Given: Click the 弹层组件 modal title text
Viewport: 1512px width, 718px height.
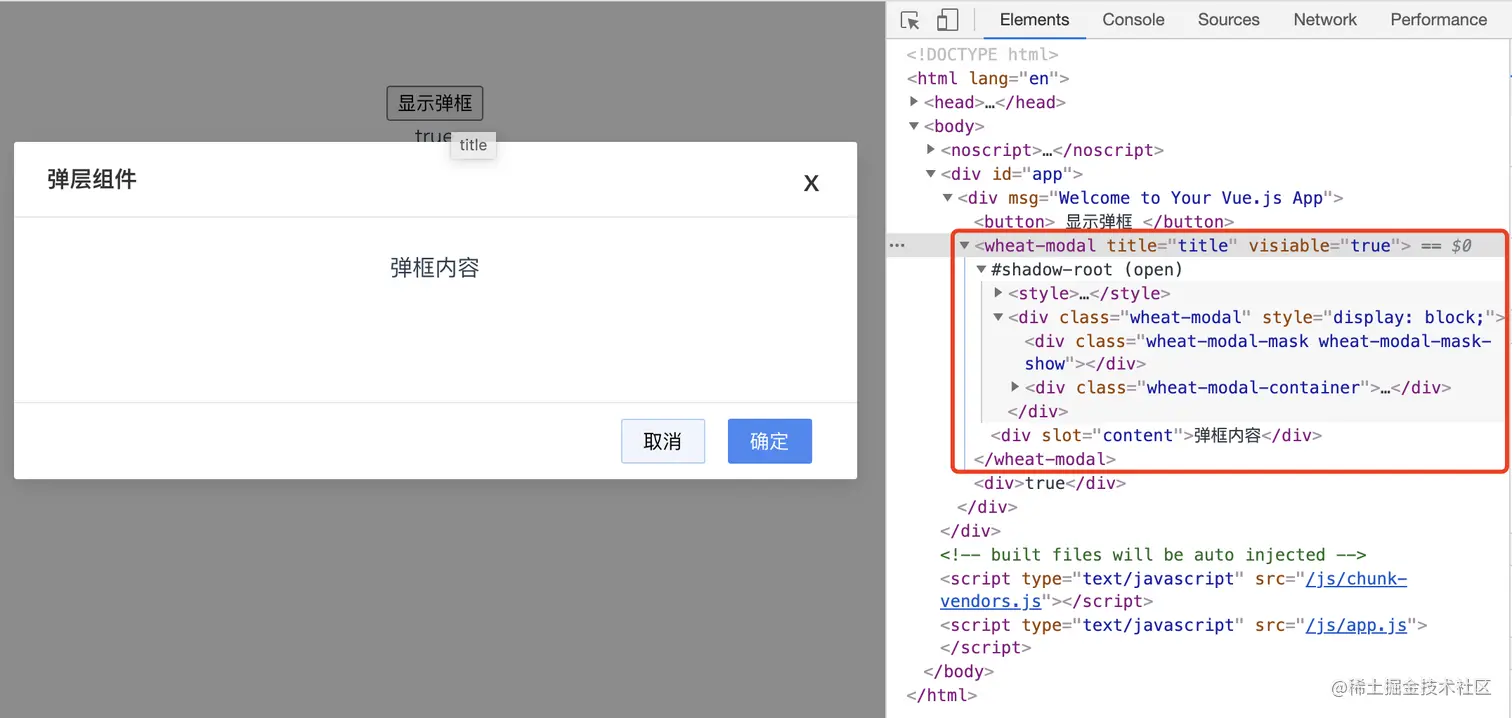Looking at the screenshot, I should (x=92, y=180).
